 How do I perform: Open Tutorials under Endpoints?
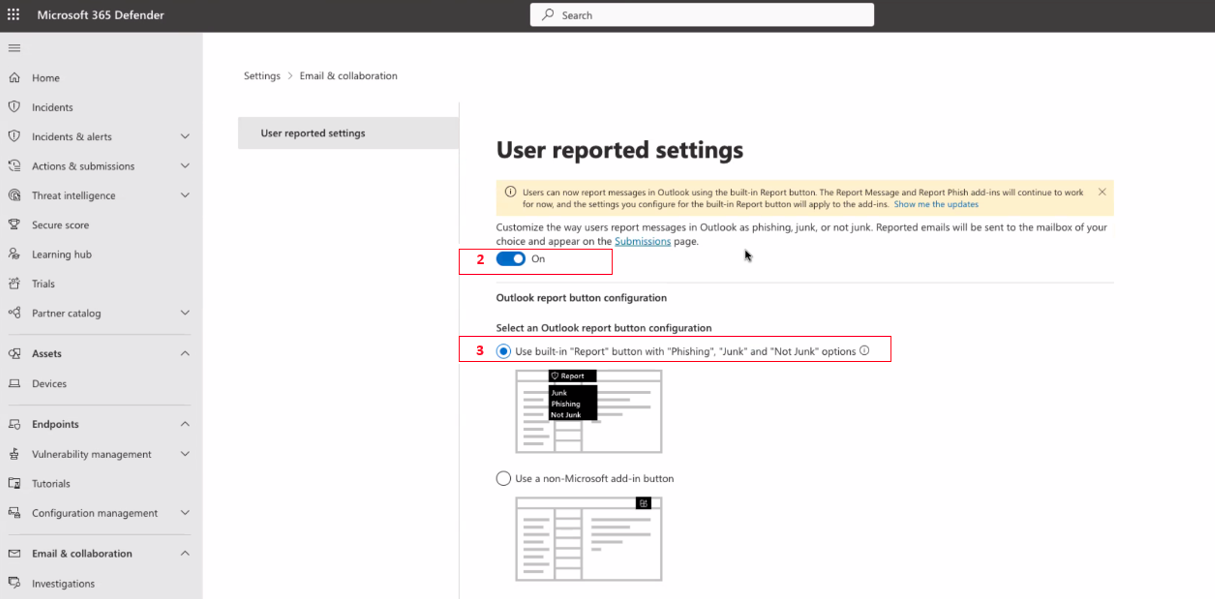[51, 484]
